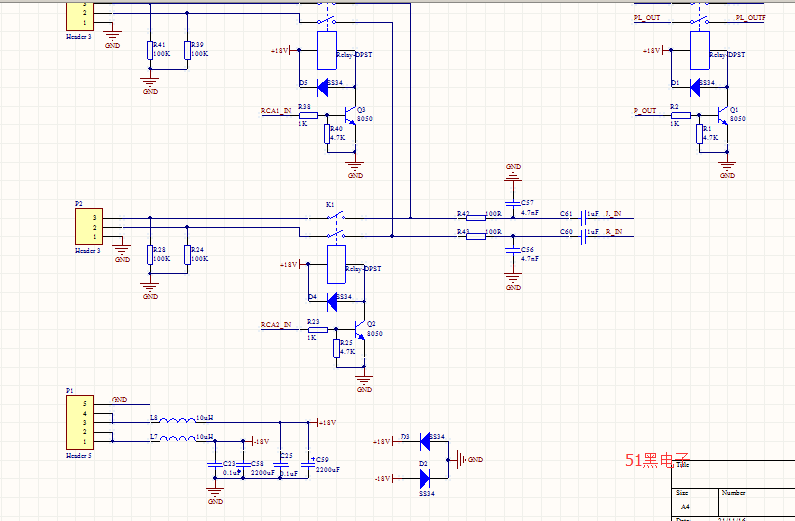Select capacitor C23 0.1uF symbol
Image resolution: width=795 pixels, height=521 pixels.
click(215, 464)
